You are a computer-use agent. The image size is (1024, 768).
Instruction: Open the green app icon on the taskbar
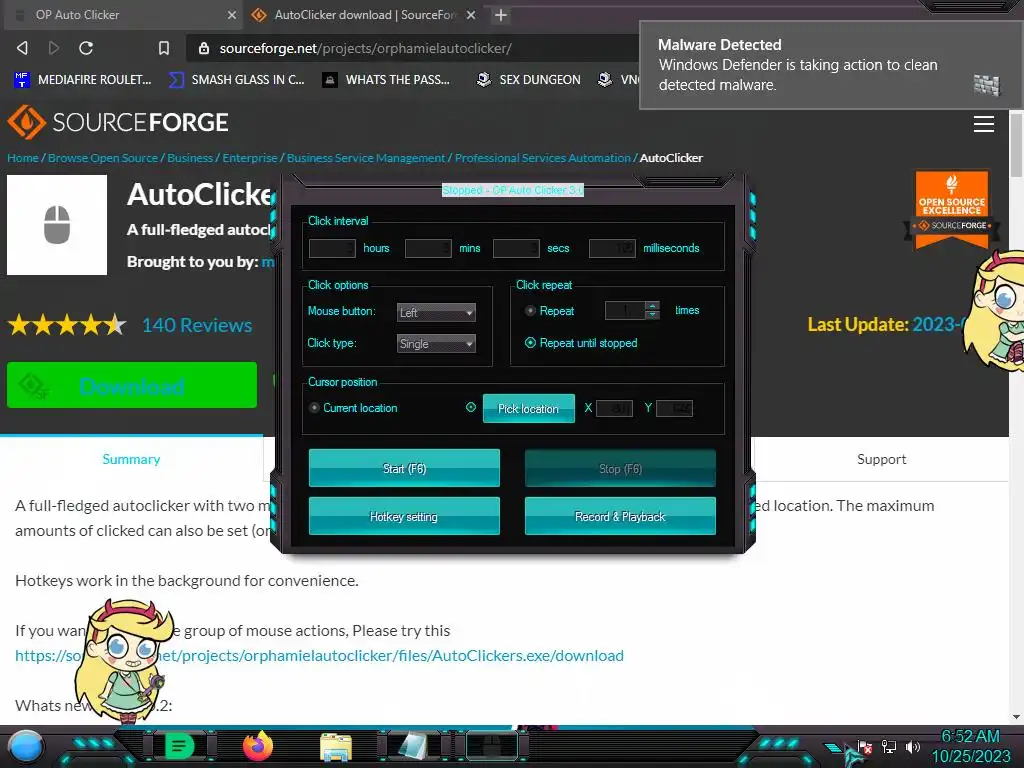point(180,746)
